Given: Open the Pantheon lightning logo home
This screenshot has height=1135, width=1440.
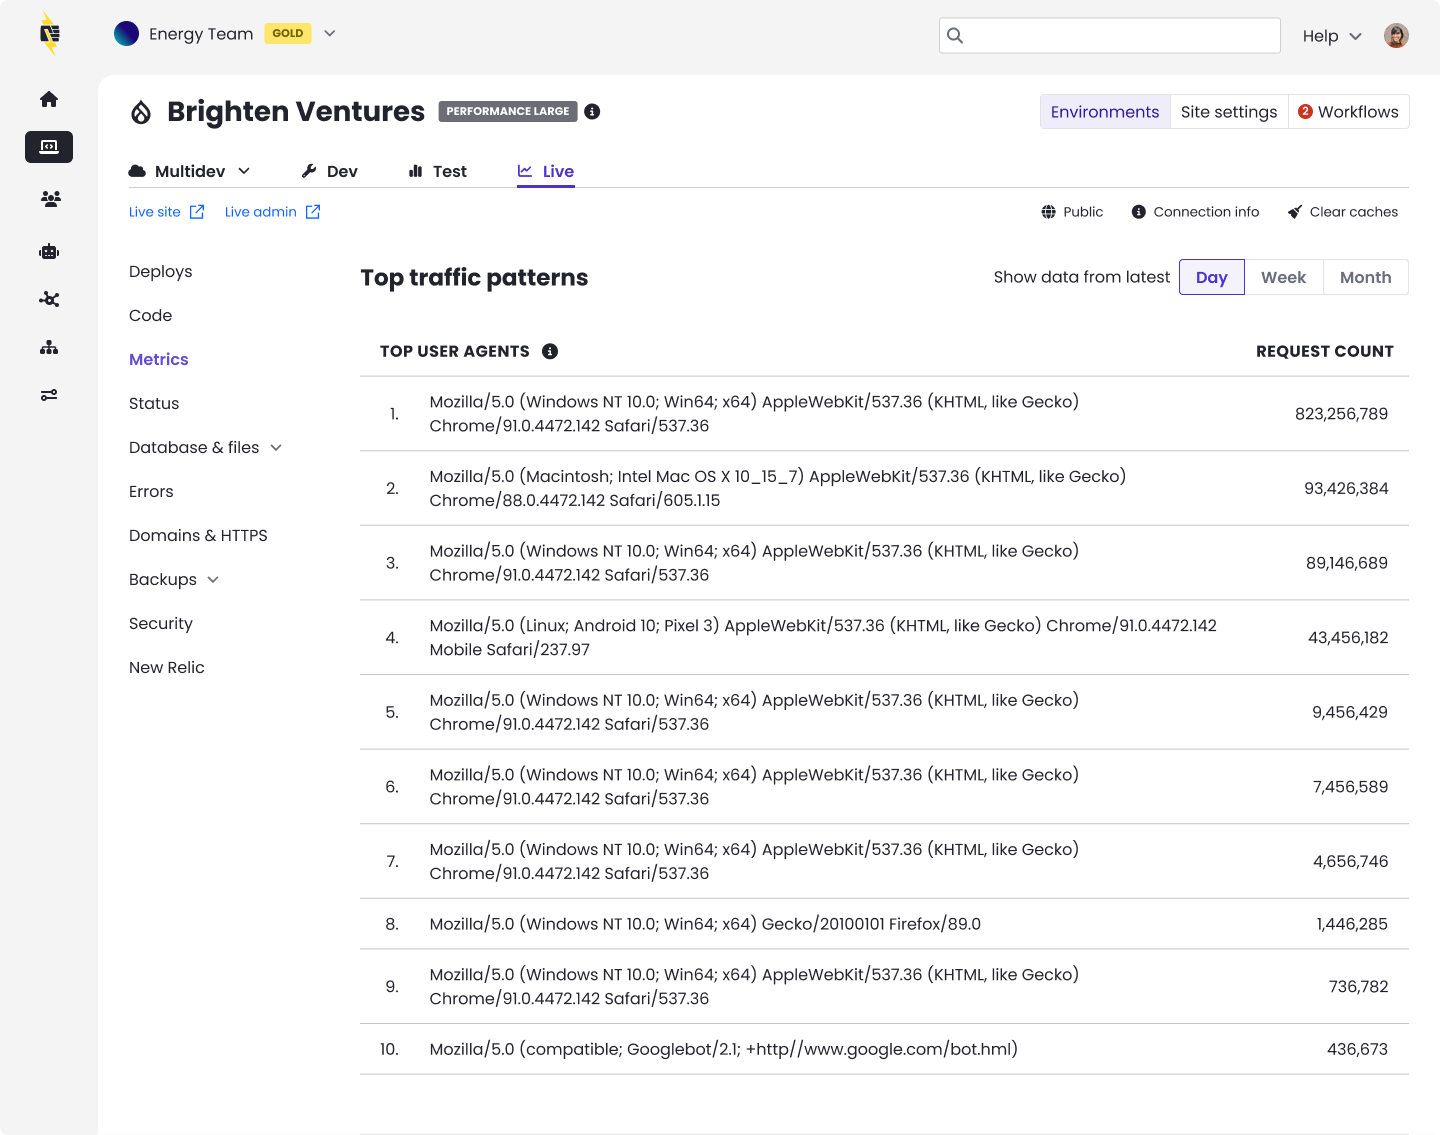Looking at the screenshot, I should (x=49, y=34).
